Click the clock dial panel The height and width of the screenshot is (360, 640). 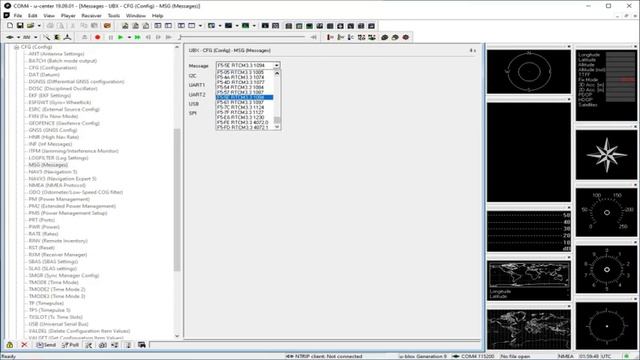click(x=607, y=269)
